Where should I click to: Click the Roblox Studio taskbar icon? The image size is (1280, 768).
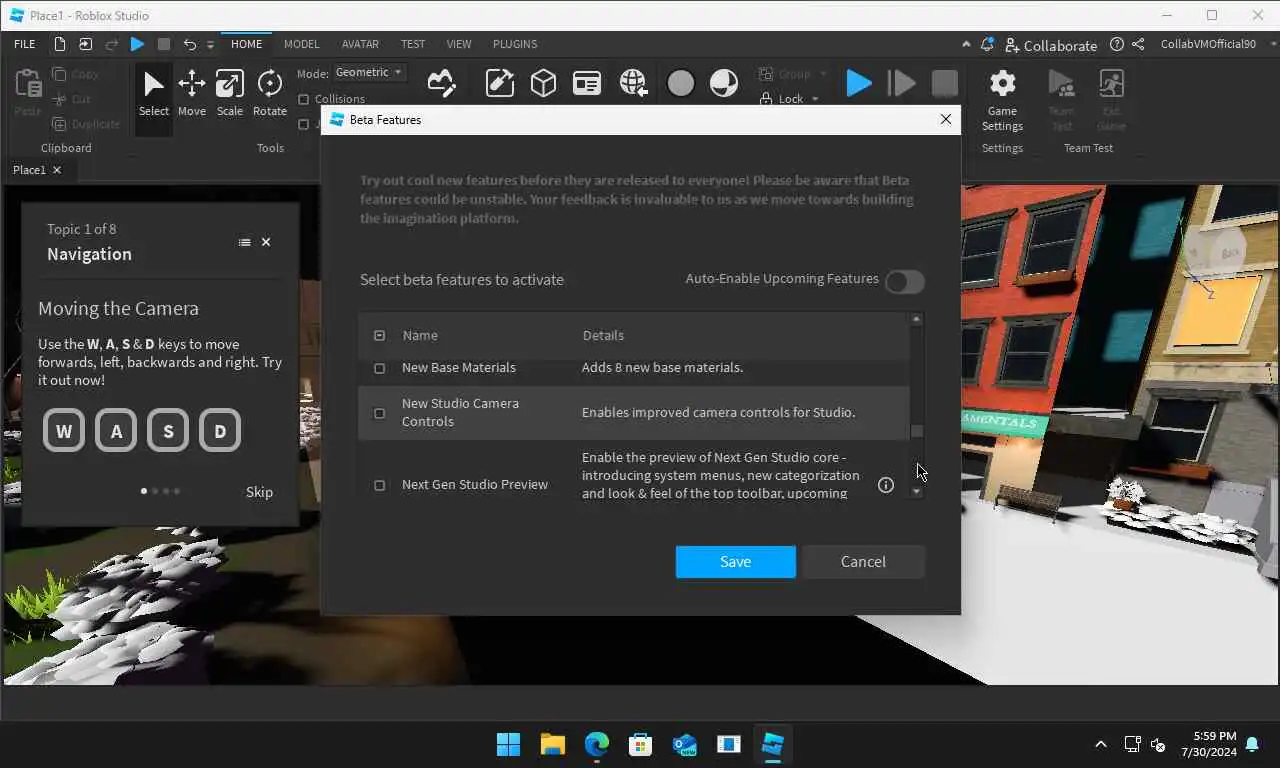pos(772,744)
